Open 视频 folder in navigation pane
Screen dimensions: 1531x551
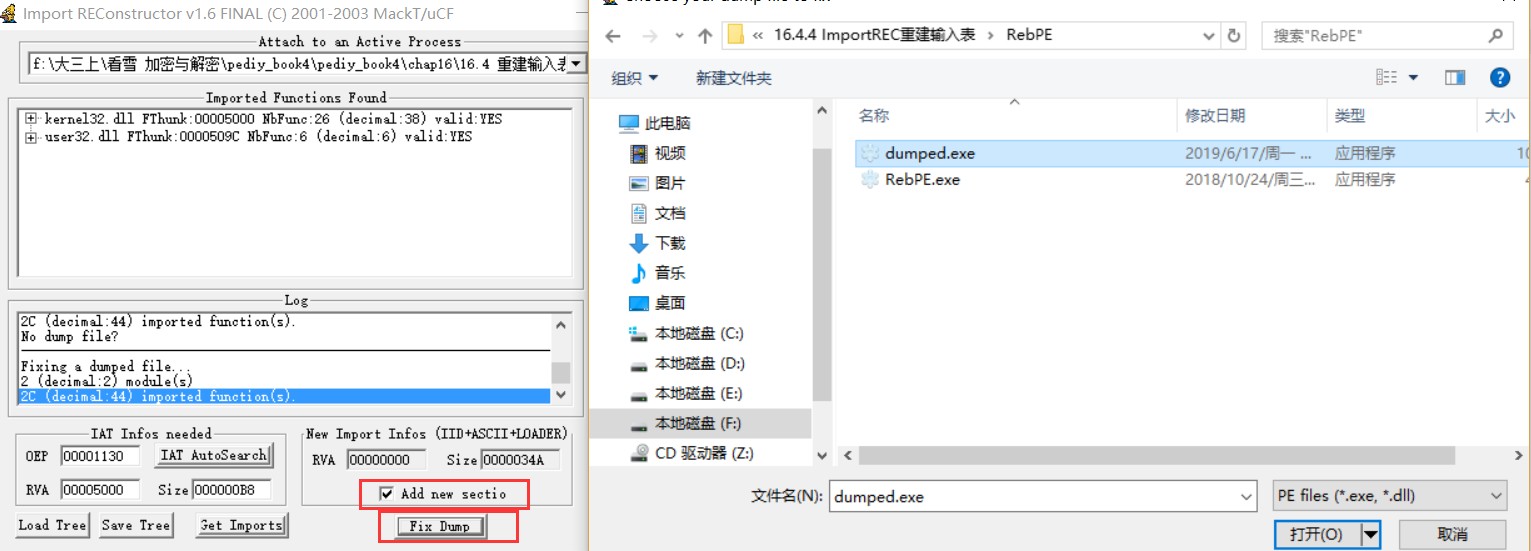(x=658, y=153)
